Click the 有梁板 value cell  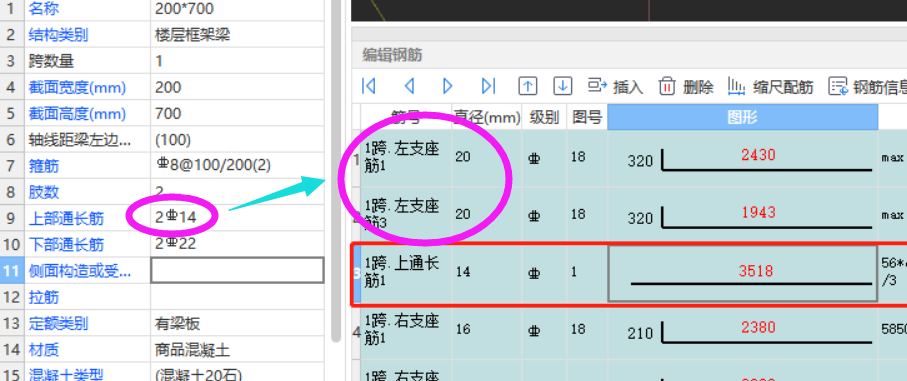click(x=178, y=323)
